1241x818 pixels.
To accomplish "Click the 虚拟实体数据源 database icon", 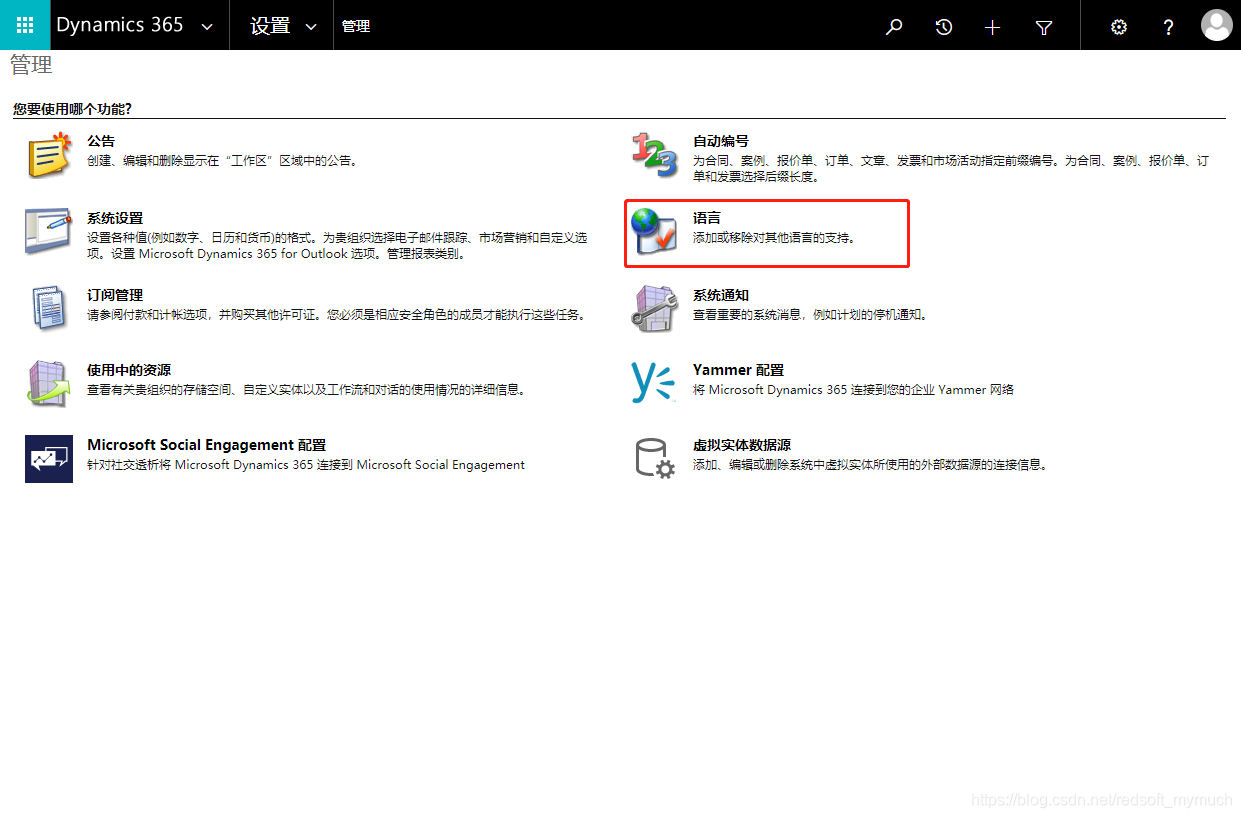I will pyautogui.click(x=655, y=459).
